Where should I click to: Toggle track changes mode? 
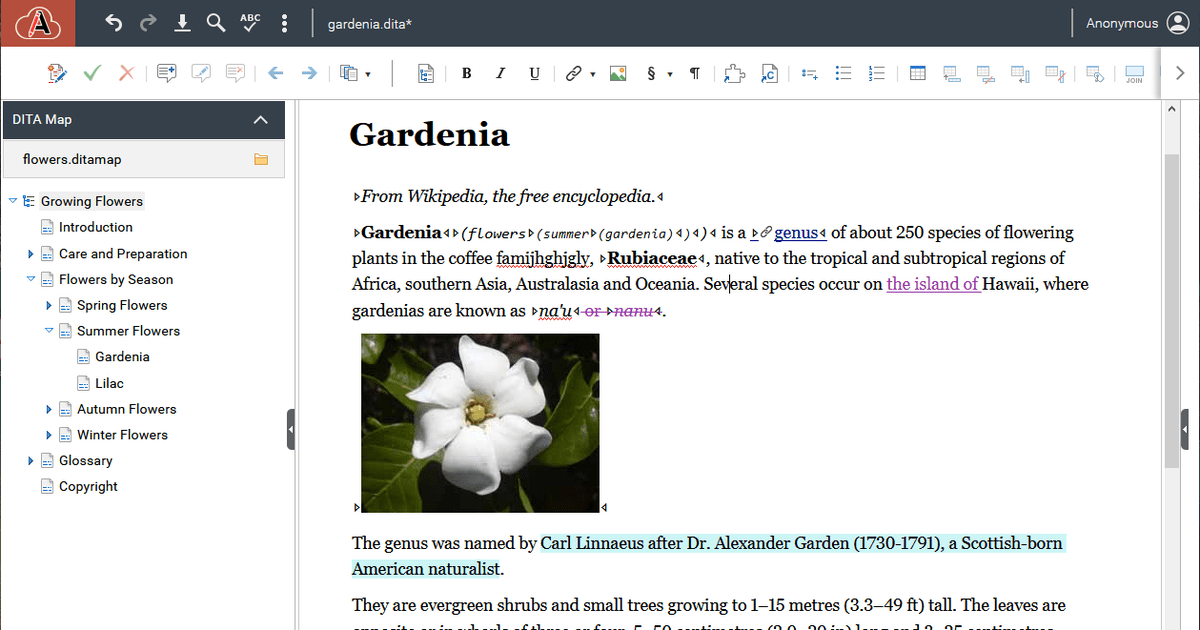point(57,73)
